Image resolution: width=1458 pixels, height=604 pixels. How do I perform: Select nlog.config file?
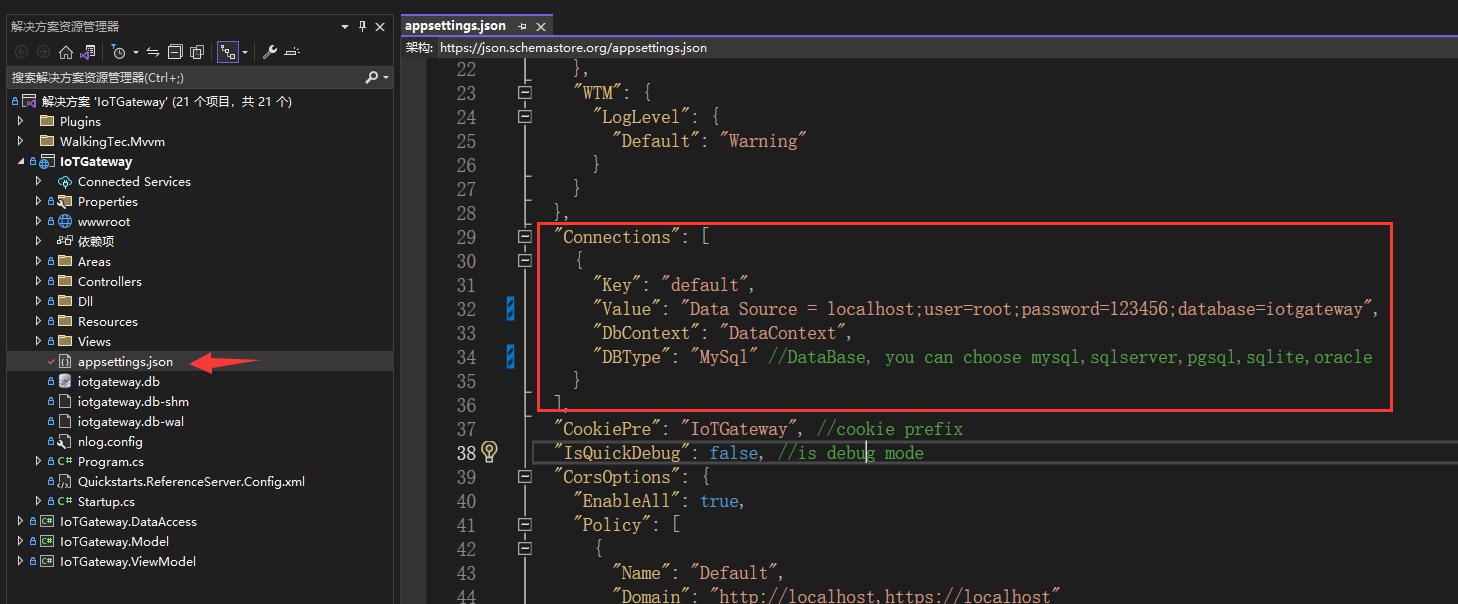(110, 441)
